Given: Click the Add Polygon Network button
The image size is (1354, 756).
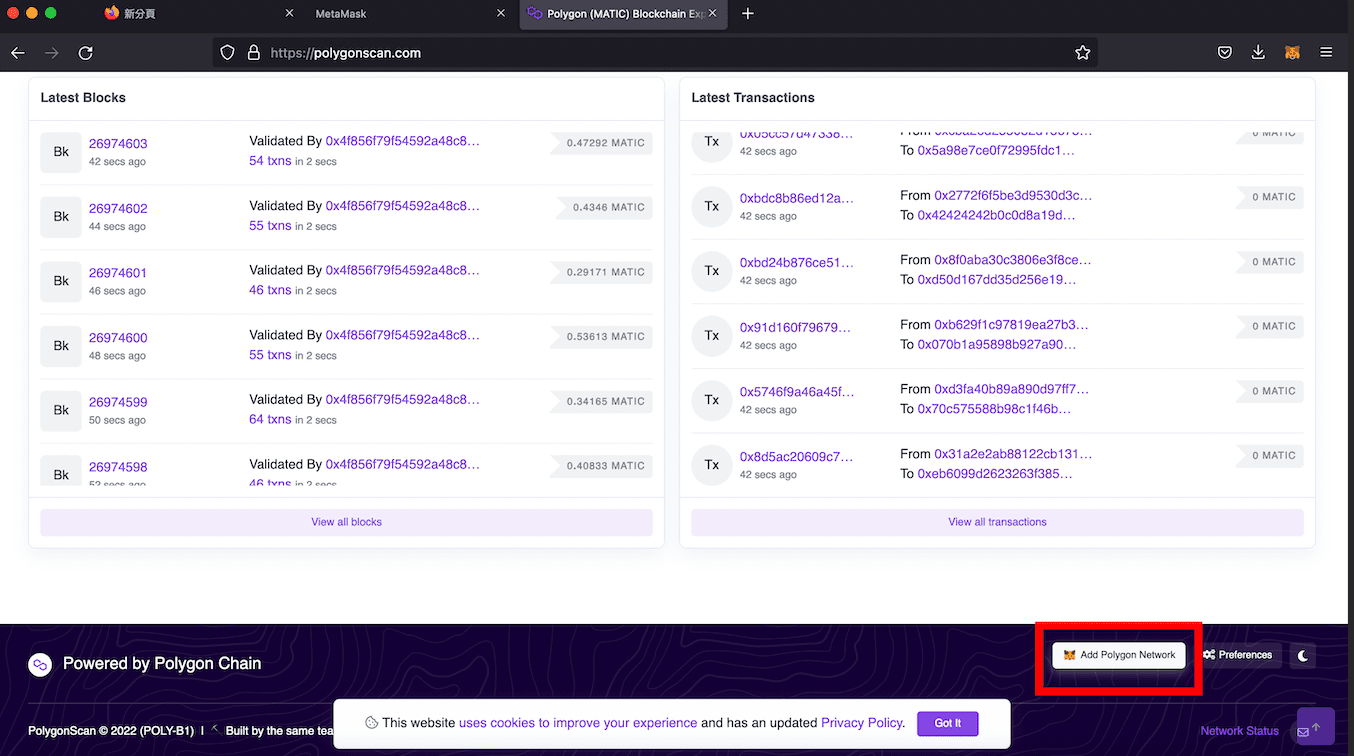Looking at the screenshot, I should click(1119, 655).
